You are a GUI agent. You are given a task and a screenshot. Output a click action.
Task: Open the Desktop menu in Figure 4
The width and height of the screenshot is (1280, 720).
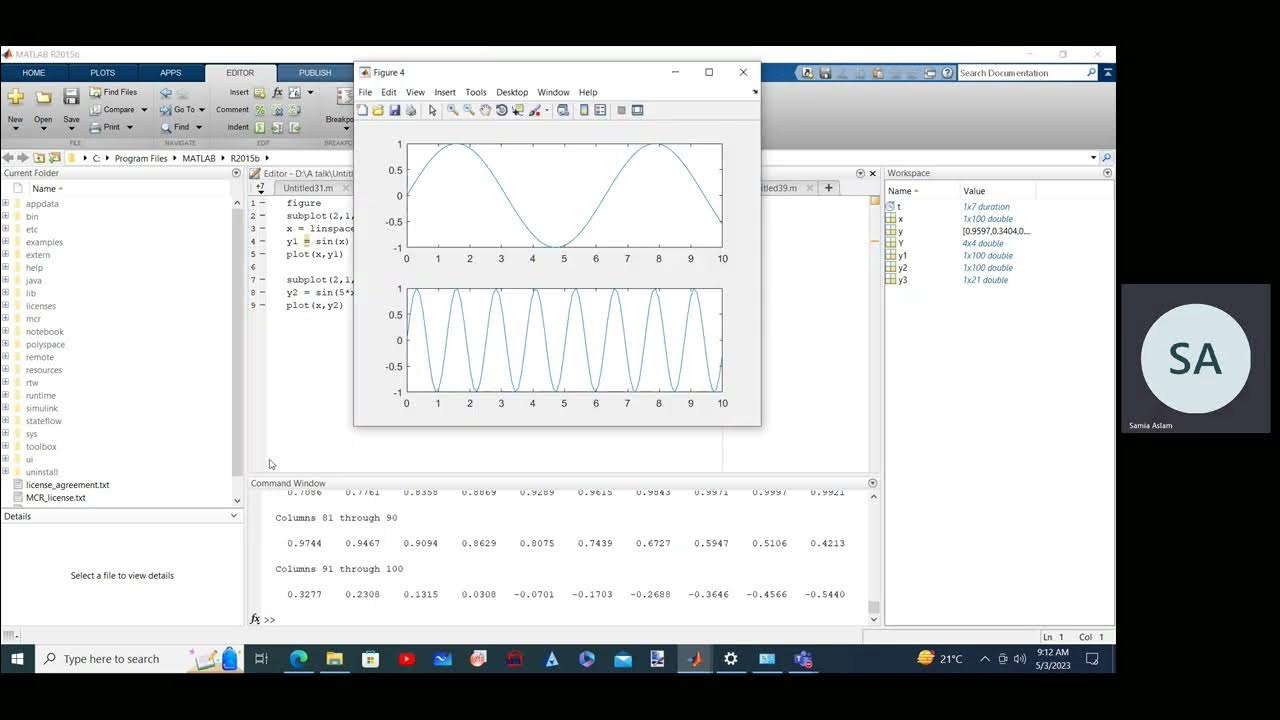pyautogui.click(x=512, y=92)
